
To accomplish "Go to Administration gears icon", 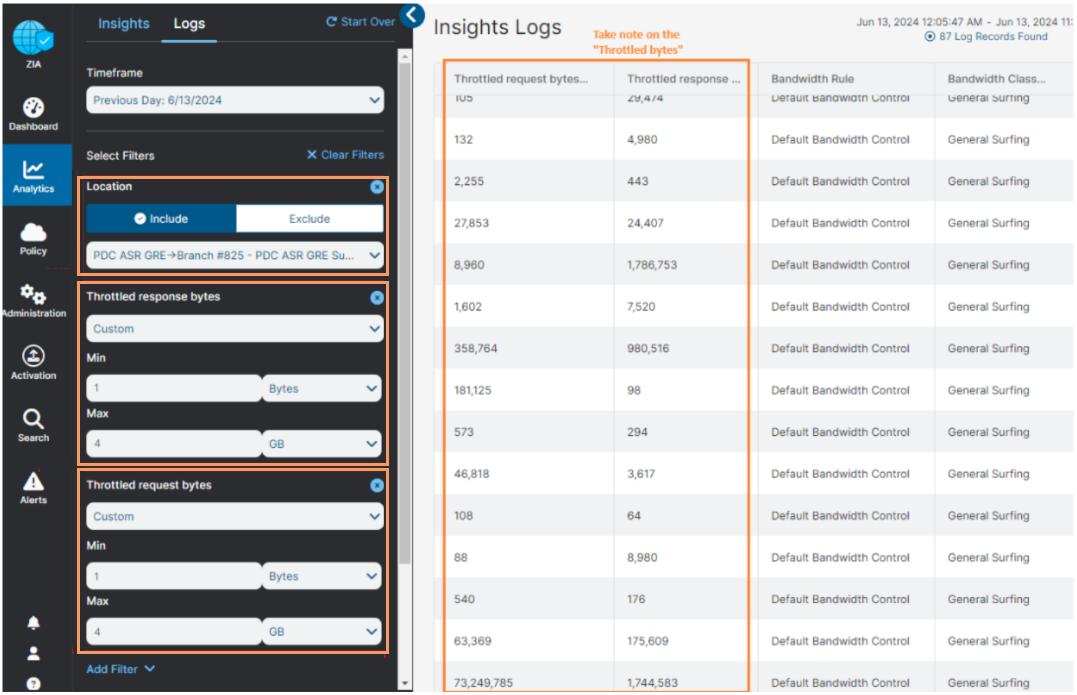I will 33,300.
